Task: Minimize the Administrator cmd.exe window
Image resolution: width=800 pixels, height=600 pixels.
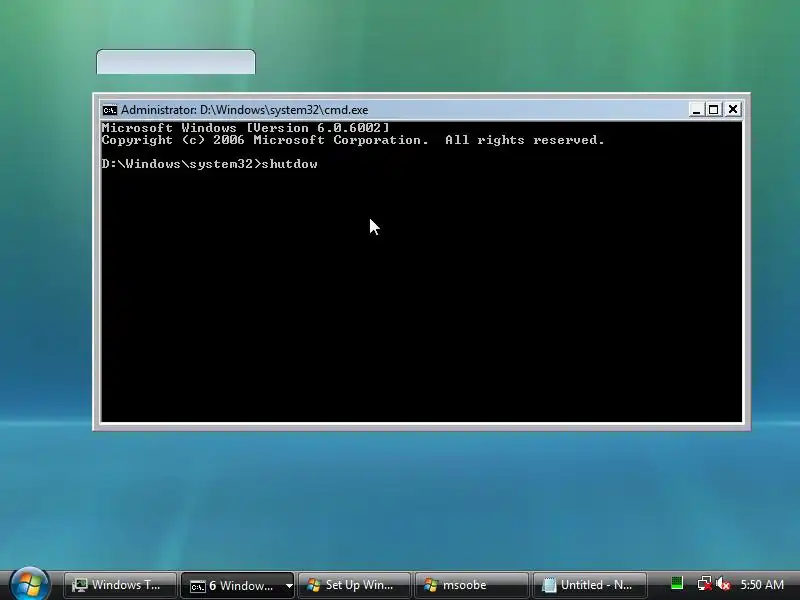Action: point(696,110)
